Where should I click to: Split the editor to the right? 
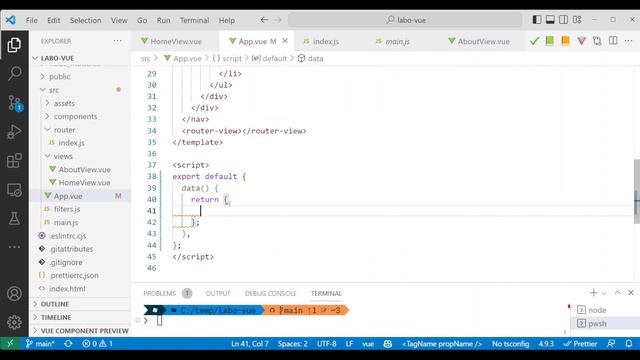coord(613,41)
